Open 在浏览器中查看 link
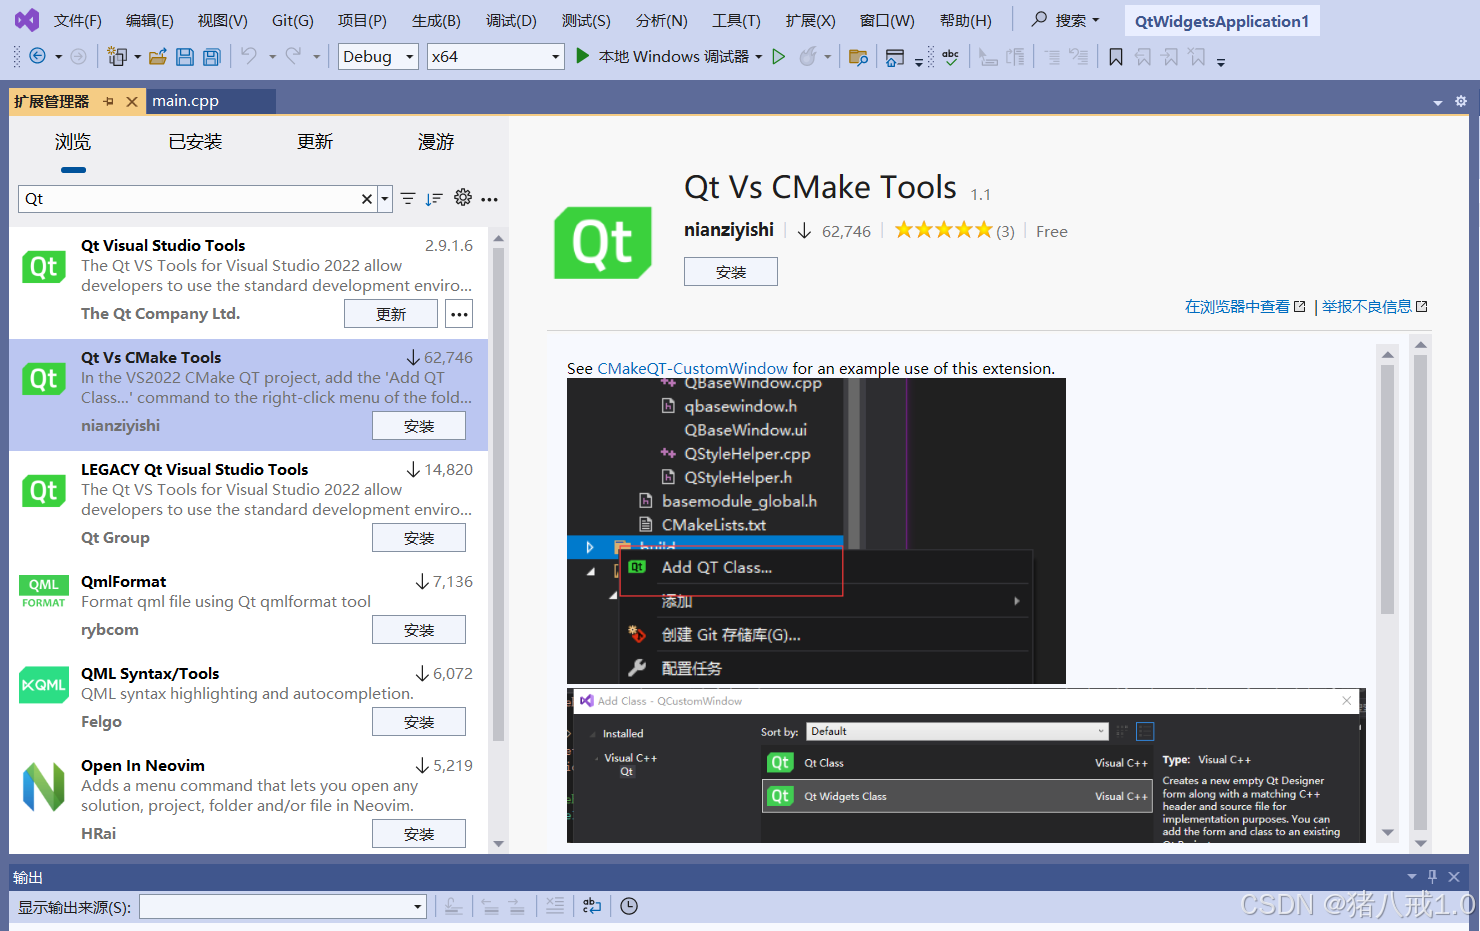Screen dimensions: 1480x931 (1245, 307)
